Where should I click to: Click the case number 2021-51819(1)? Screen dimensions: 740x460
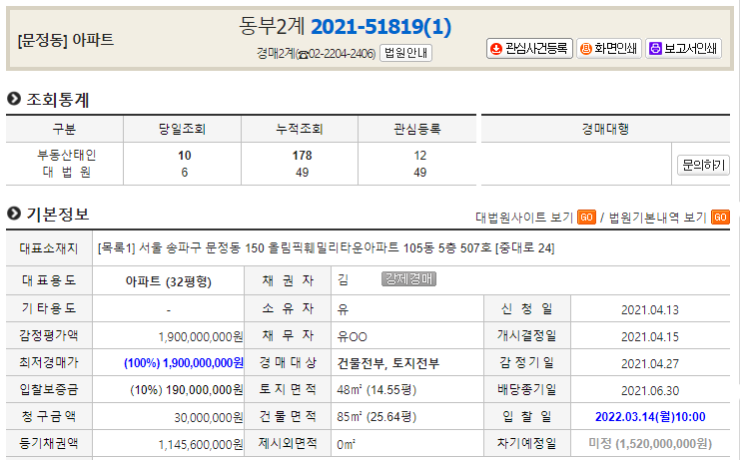click(x=381, y=26)
